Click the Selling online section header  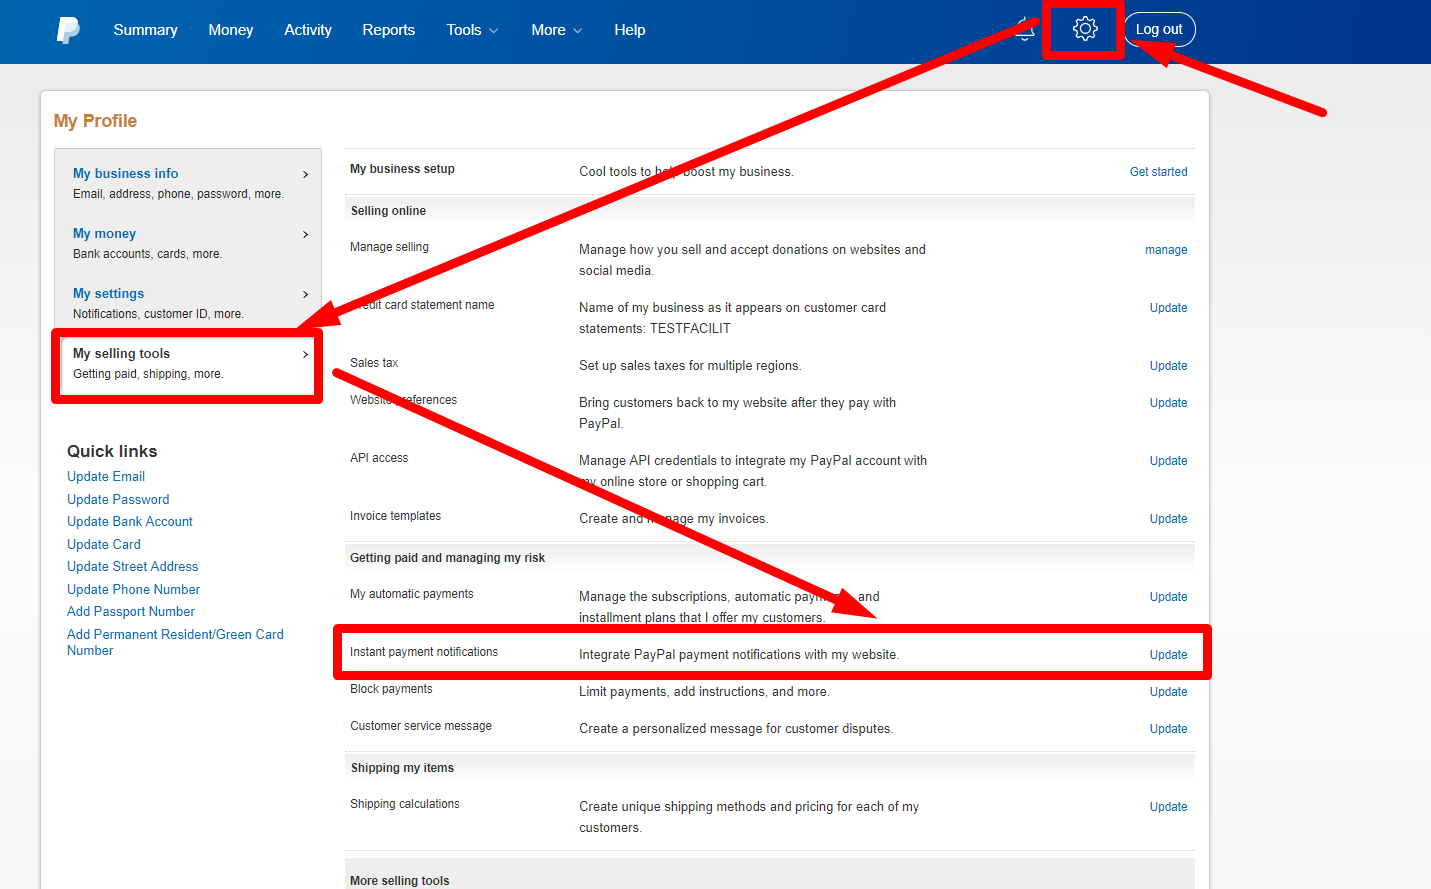point(388,211)
